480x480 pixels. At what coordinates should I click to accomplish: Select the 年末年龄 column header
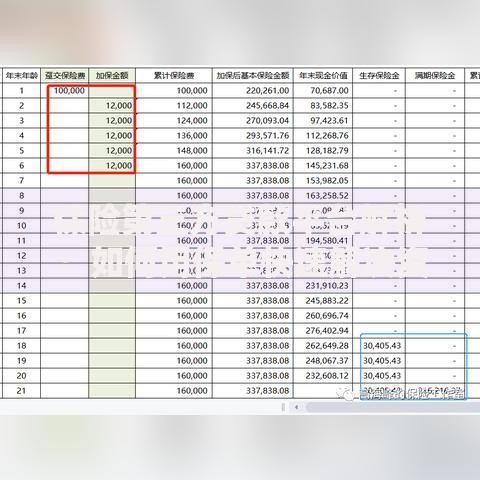point(22,76)
